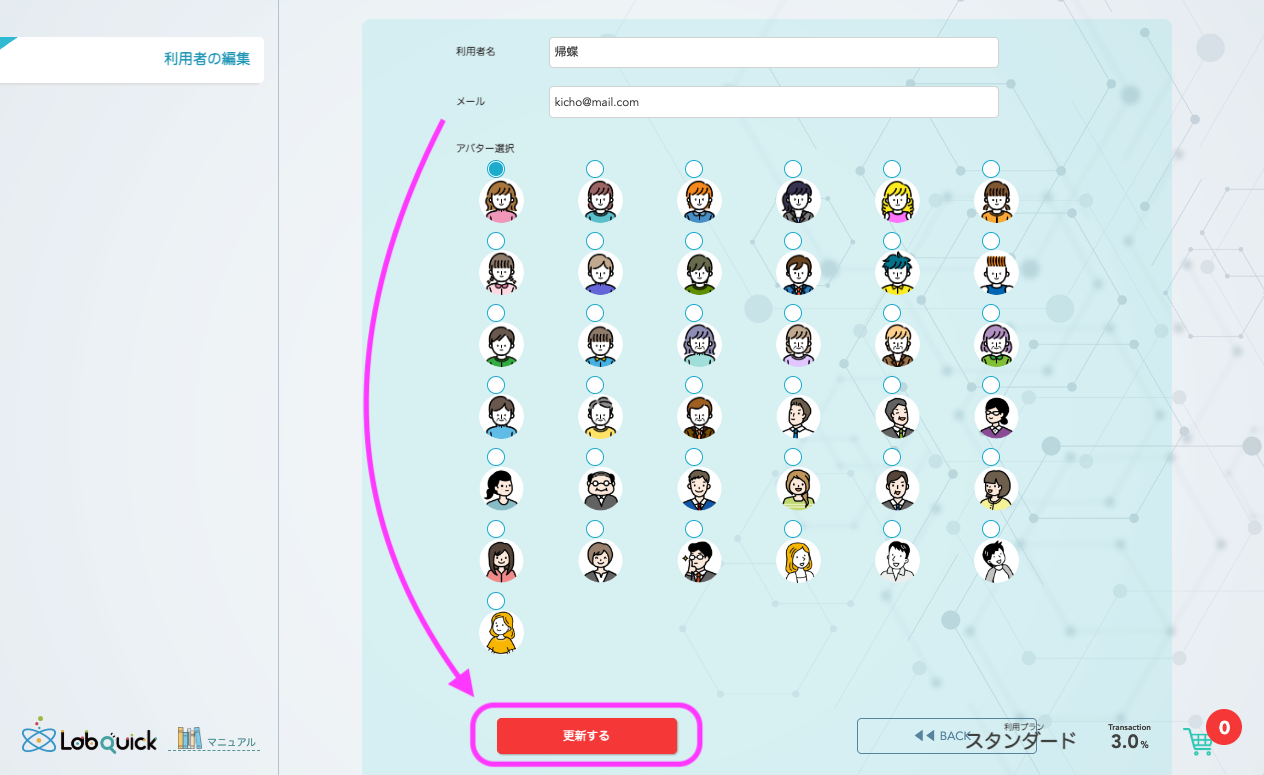Click the shopping cart icon

click(1198, 741)
